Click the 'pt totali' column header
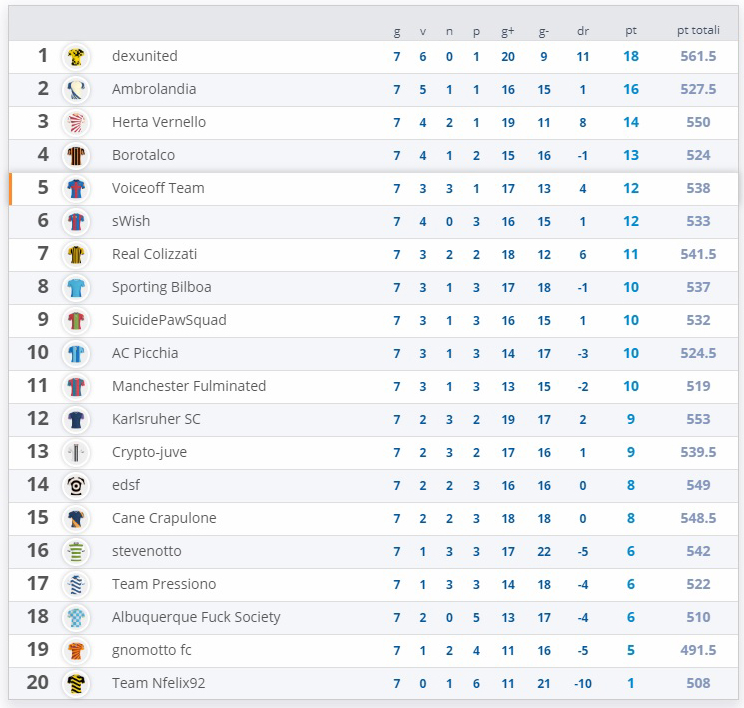 (698, 31)
